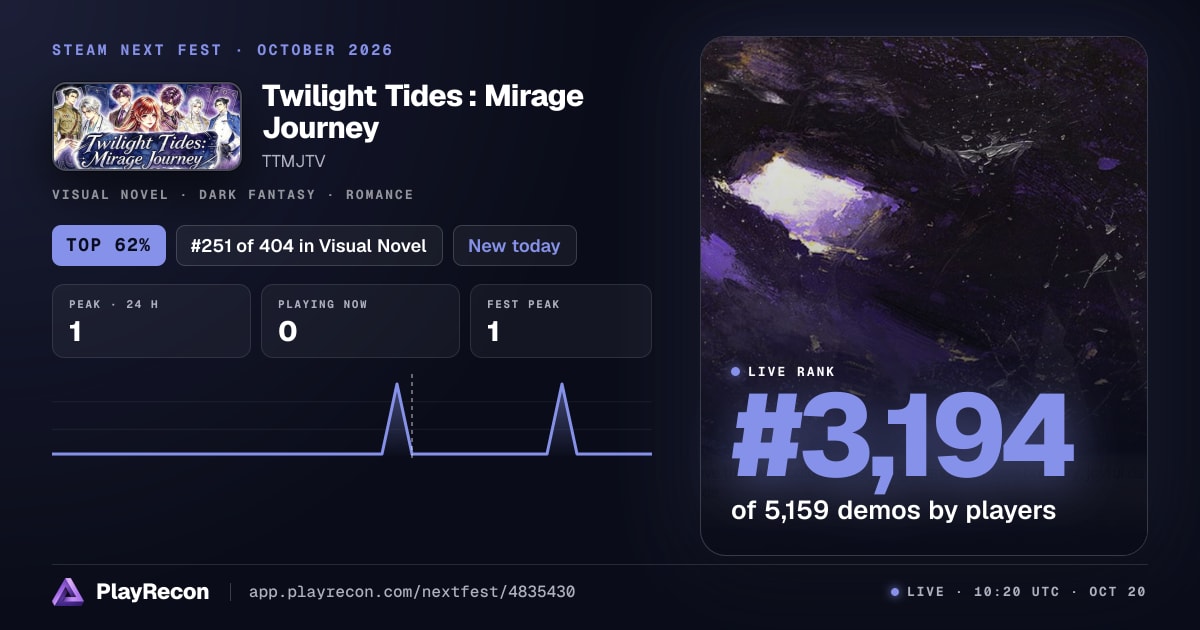The image size is (1200, 630).
Task: Click the OCT 20 date in footer
Action: 1118,592
